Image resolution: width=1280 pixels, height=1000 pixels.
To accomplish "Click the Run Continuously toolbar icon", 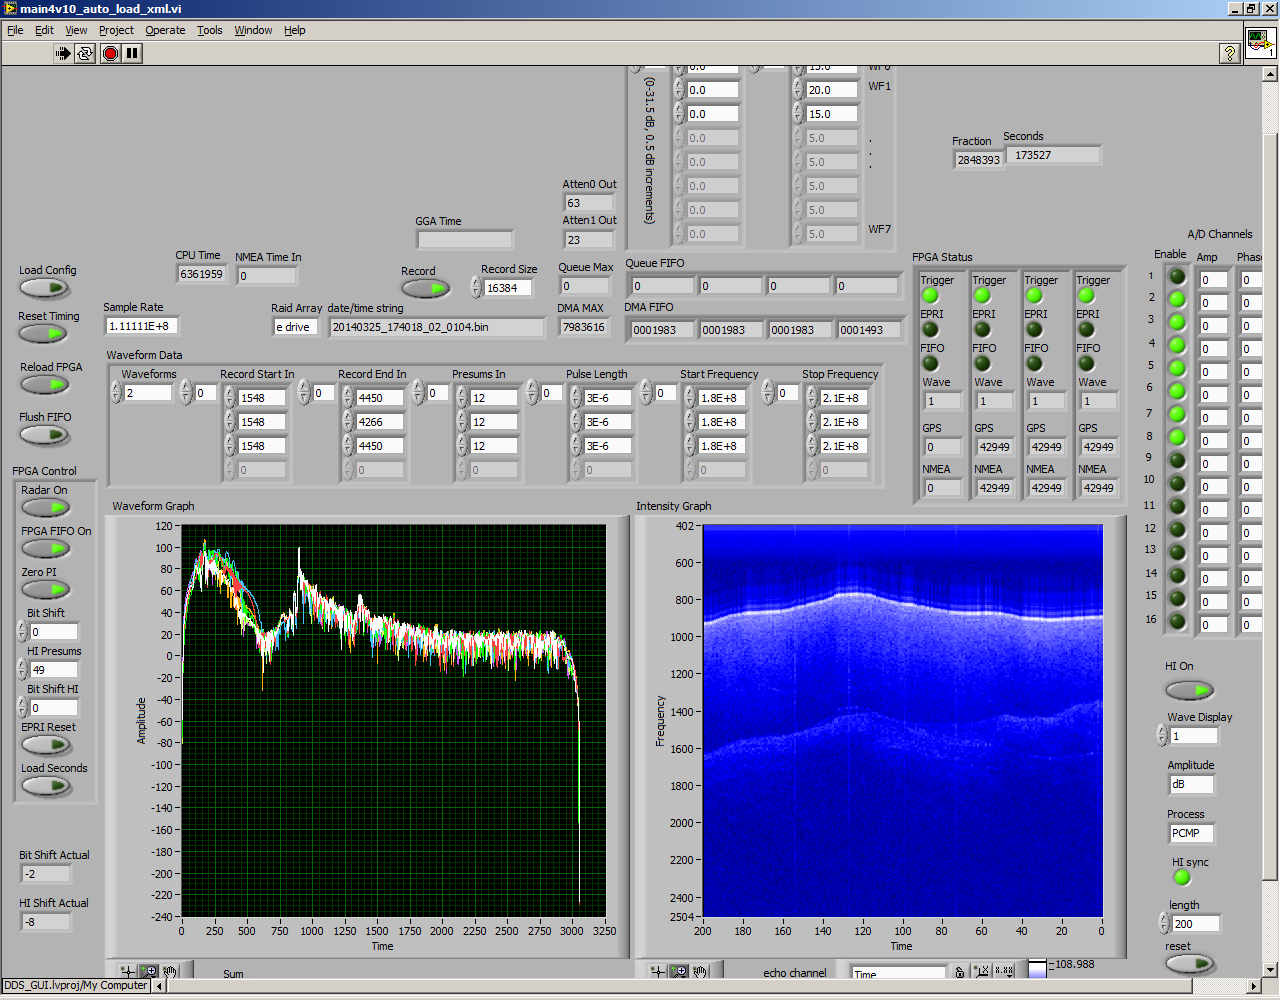I will coord(86,53).
